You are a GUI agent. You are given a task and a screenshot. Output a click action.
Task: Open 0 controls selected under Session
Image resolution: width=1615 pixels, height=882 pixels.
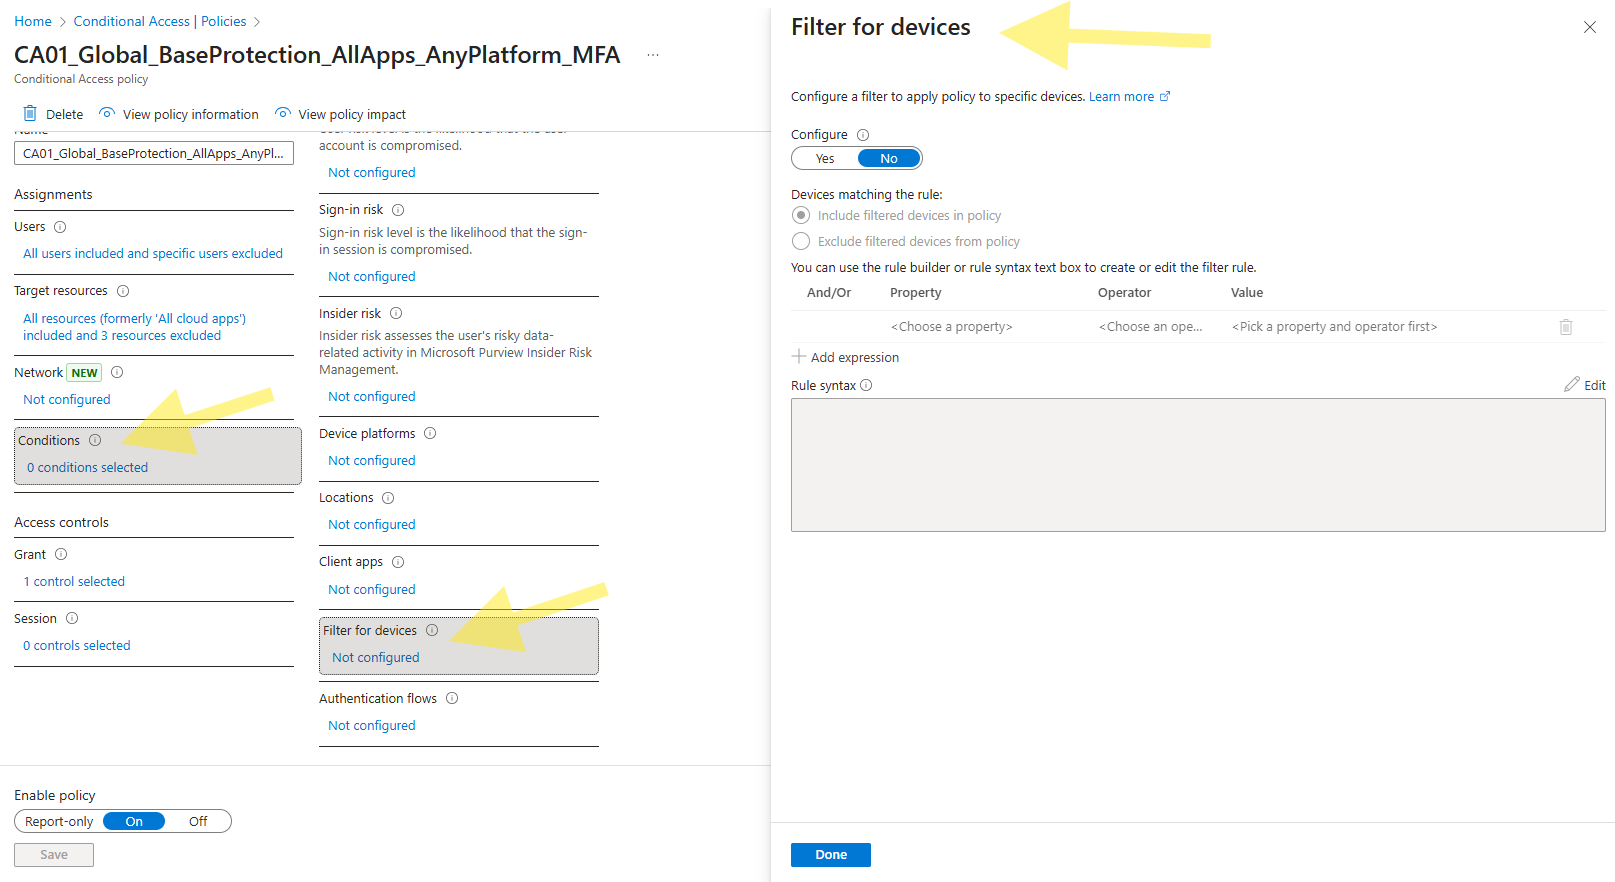click(77, 646)
